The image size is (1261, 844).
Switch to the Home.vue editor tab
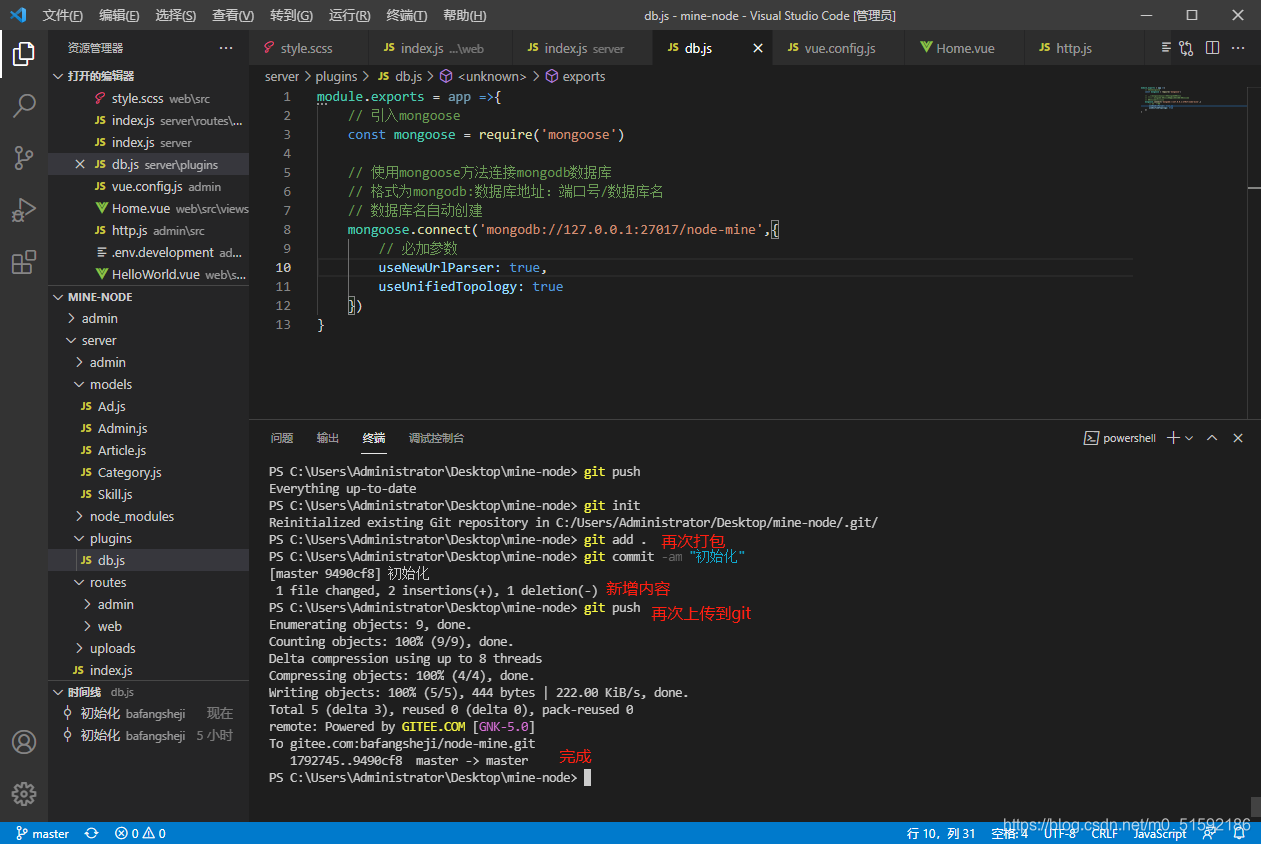tap(963, 48)
